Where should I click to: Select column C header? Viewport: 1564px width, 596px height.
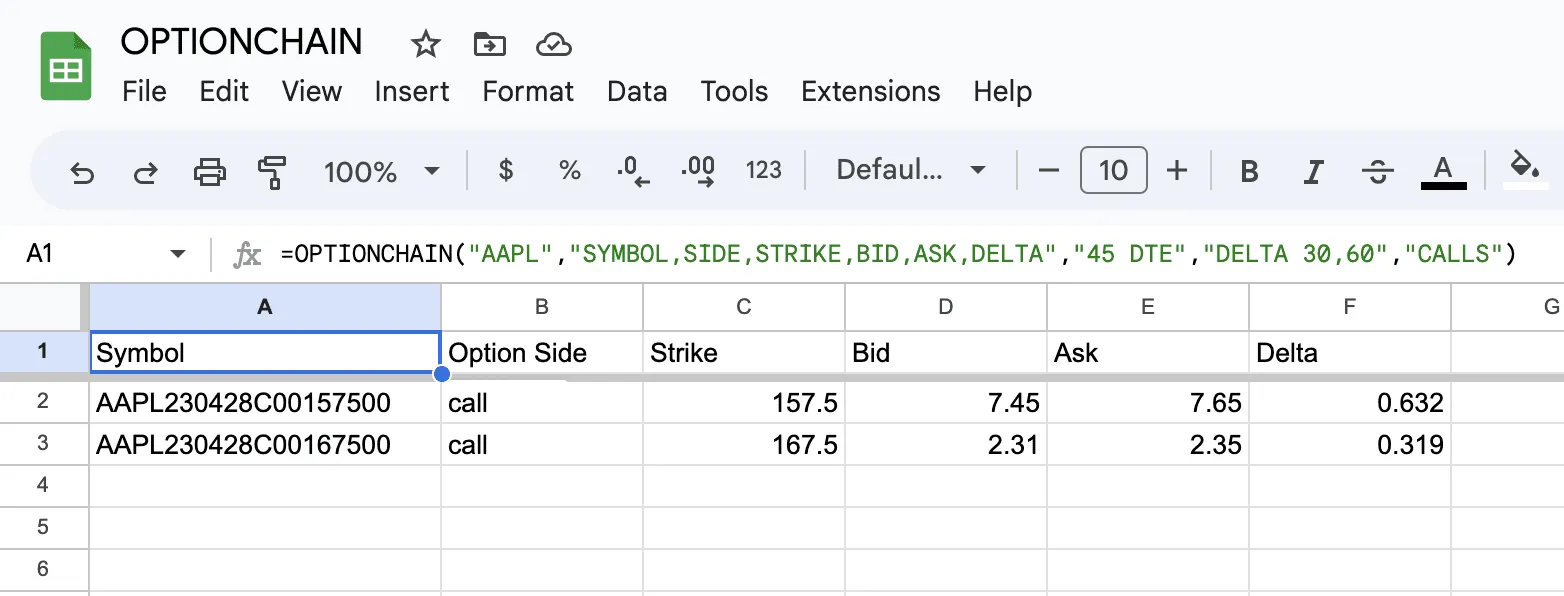pyautogui.click(x=744, y=307)
